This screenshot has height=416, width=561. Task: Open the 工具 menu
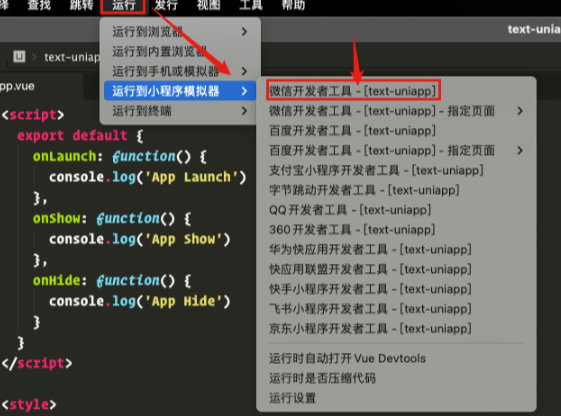click(x=250, y=5)
